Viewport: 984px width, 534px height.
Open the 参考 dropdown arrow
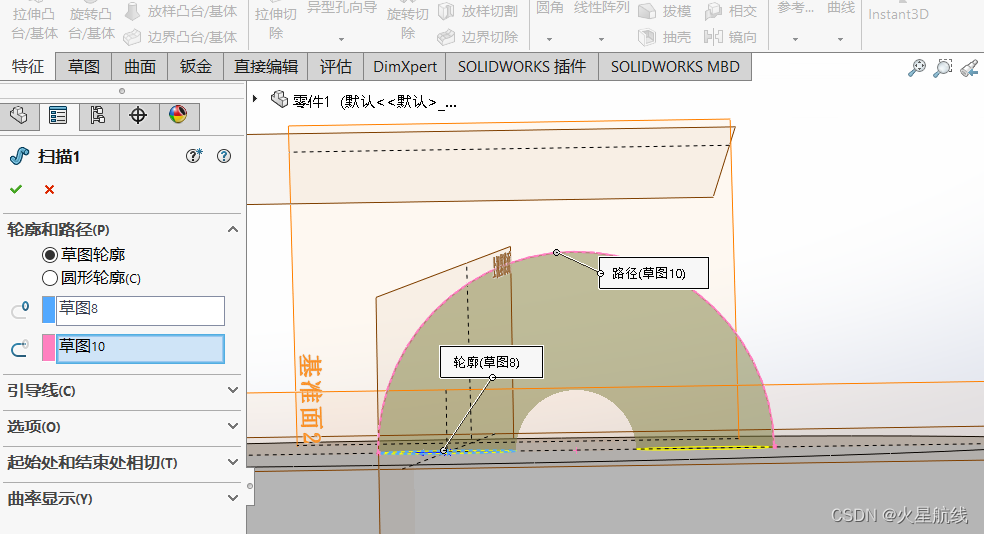point(795,40)
